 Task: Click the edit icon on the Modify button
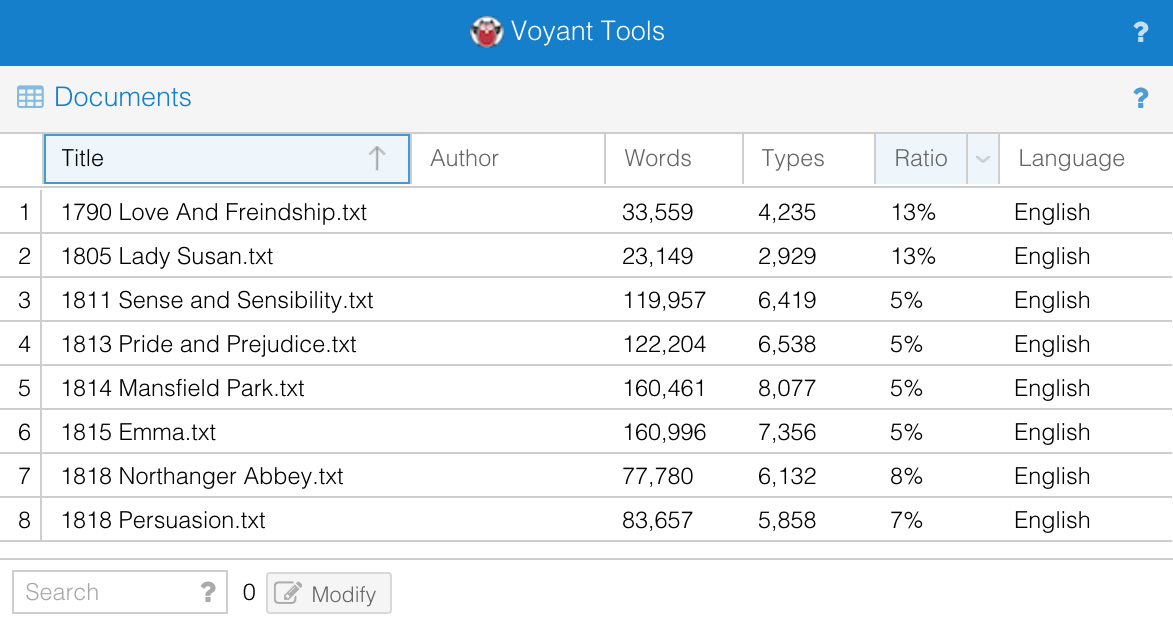tap(288, 592)
